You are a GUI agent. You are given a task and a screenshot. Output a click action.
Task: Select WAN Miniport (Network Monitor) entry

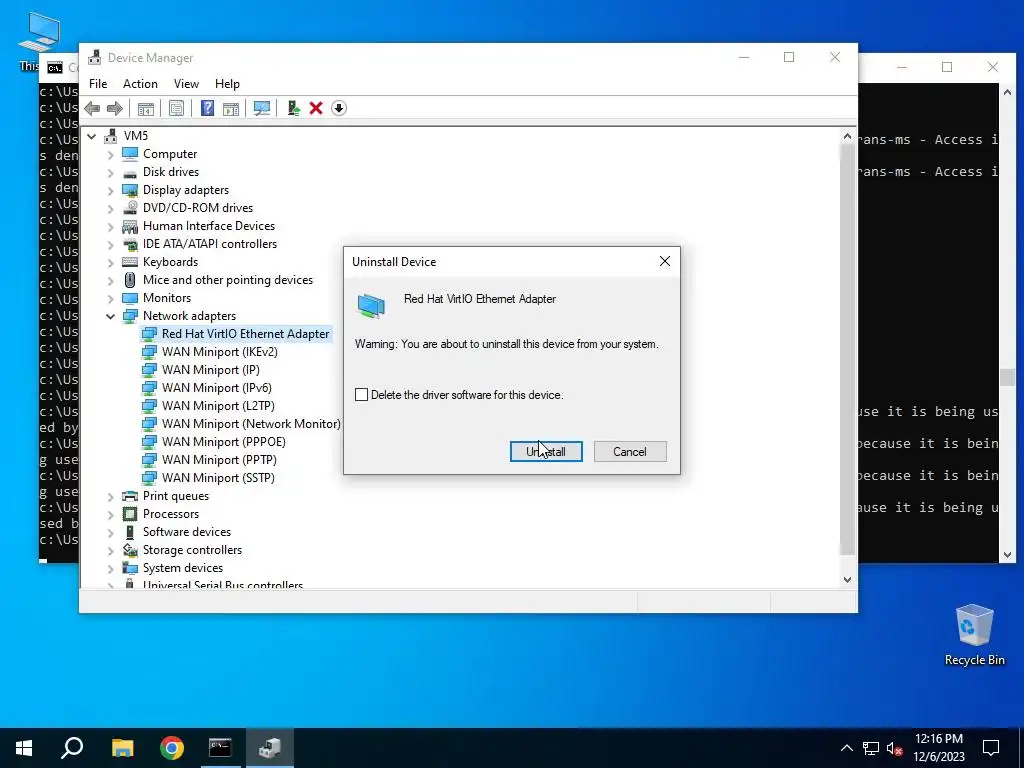(x=251, y=424)
